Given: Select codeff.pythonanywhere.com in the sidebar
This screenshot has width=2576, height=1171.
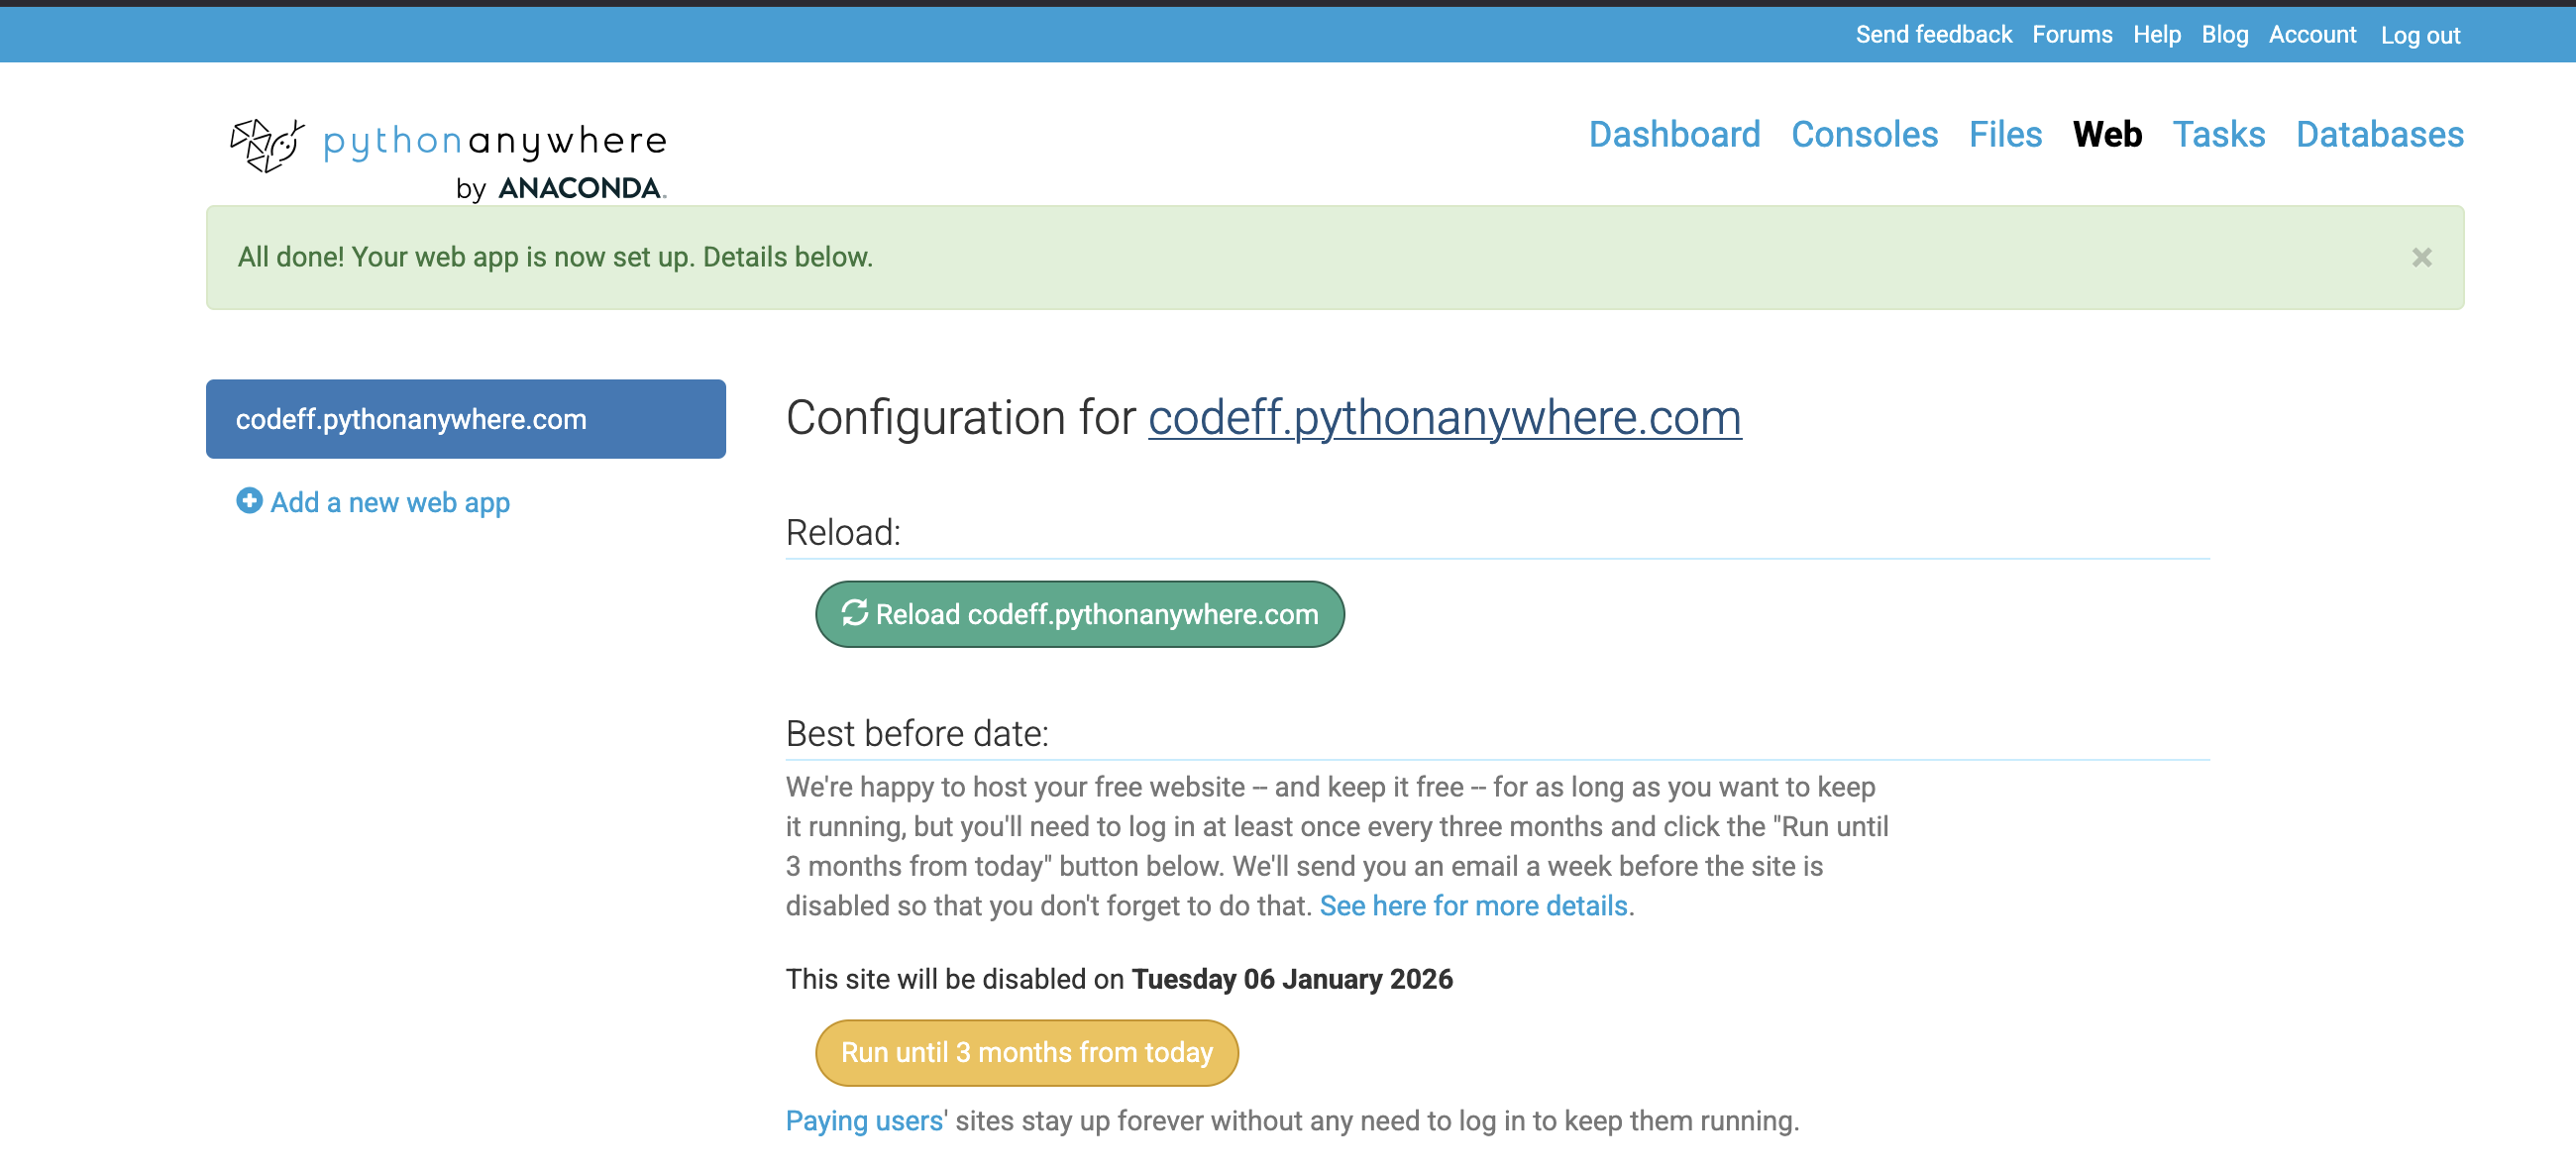Looking at the screenshot, I should pyautogui.click(x=465, y=419).
